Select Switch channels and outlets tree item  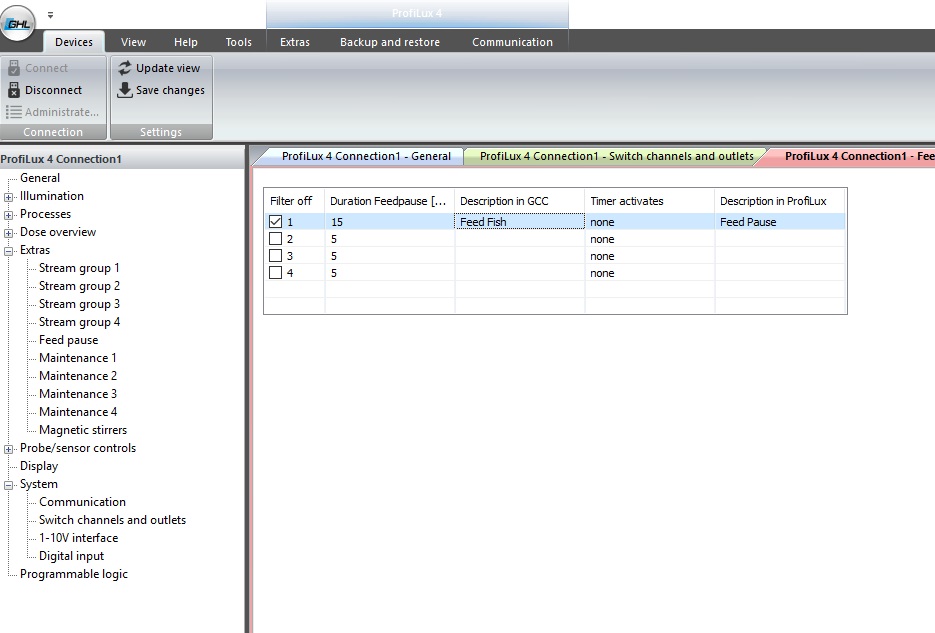point(112,520)
